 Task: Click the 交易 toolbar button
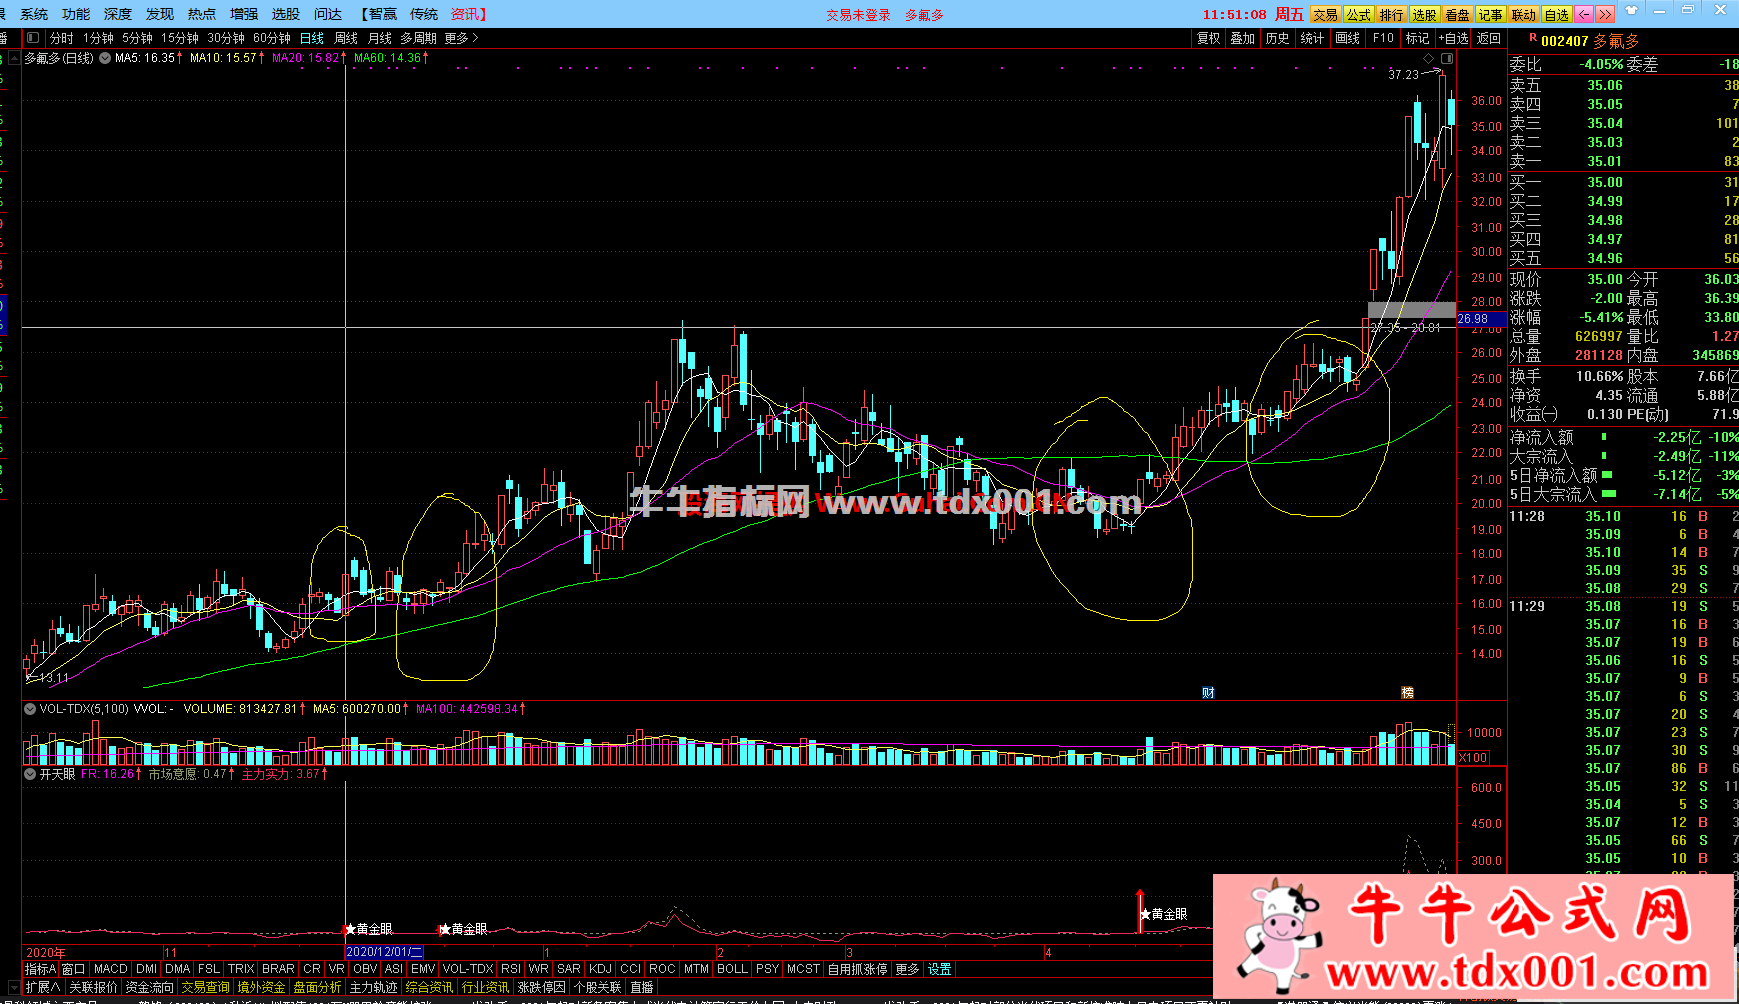tap(1326, 14)
